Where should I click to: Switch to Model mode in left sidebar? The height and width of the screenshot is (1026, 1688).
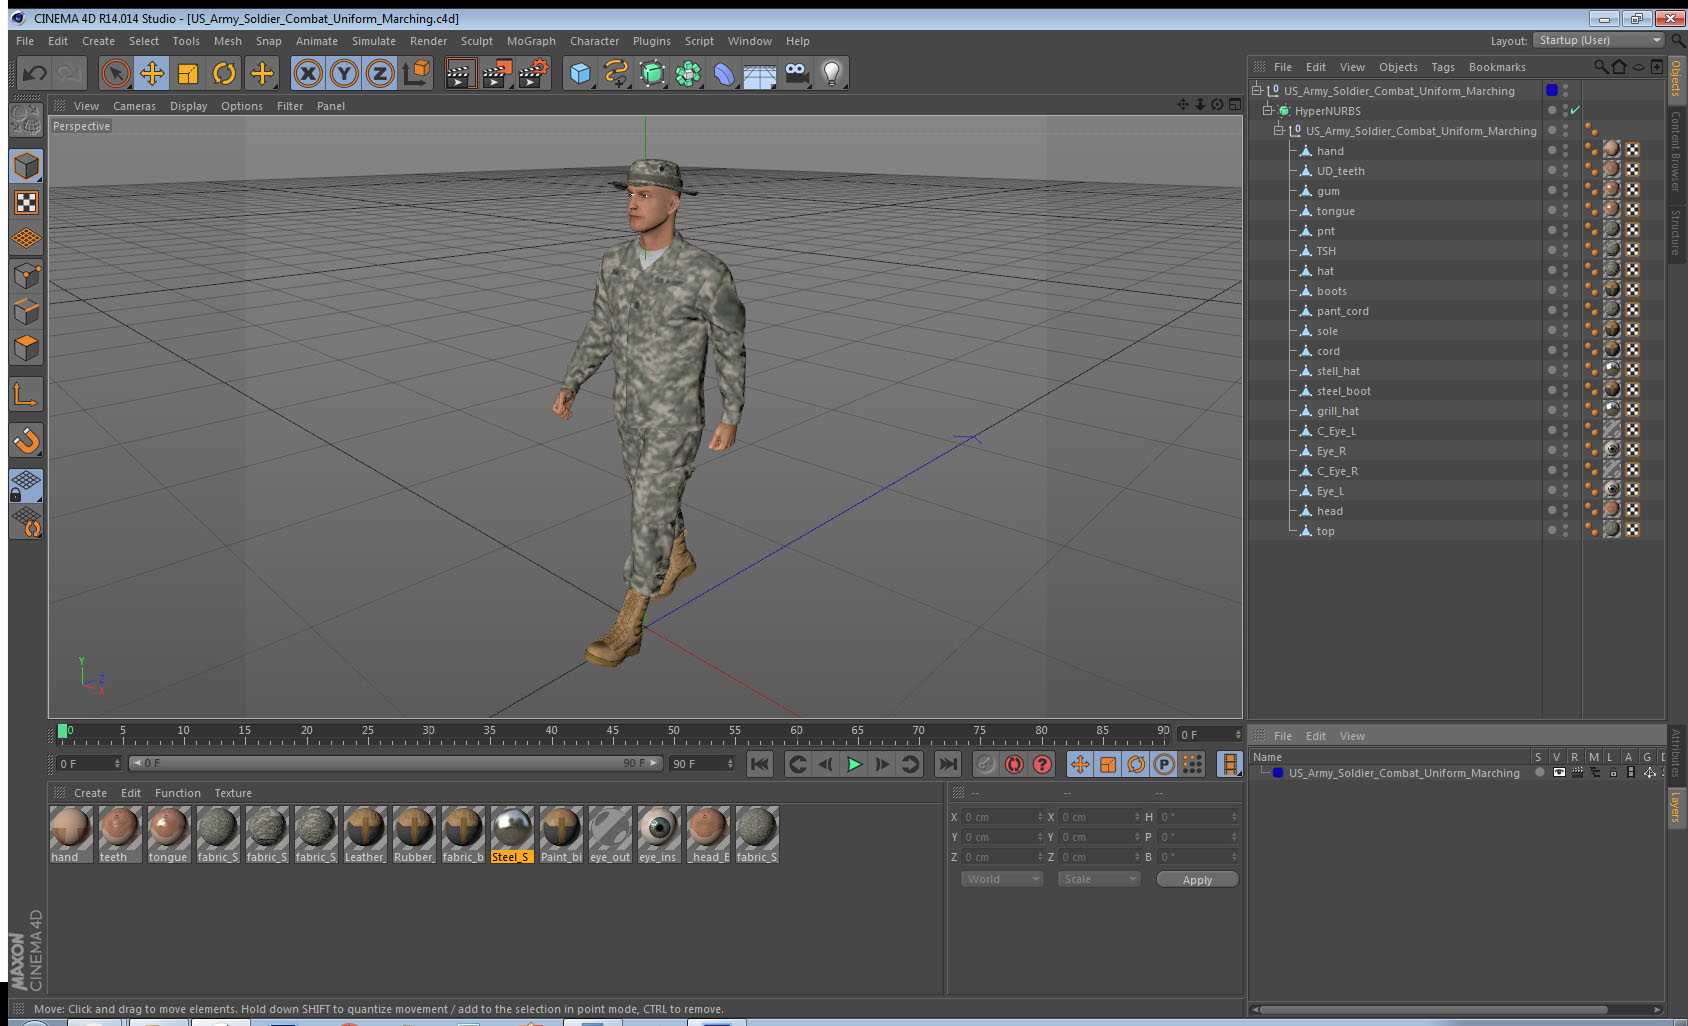click(x=26, y=166)
